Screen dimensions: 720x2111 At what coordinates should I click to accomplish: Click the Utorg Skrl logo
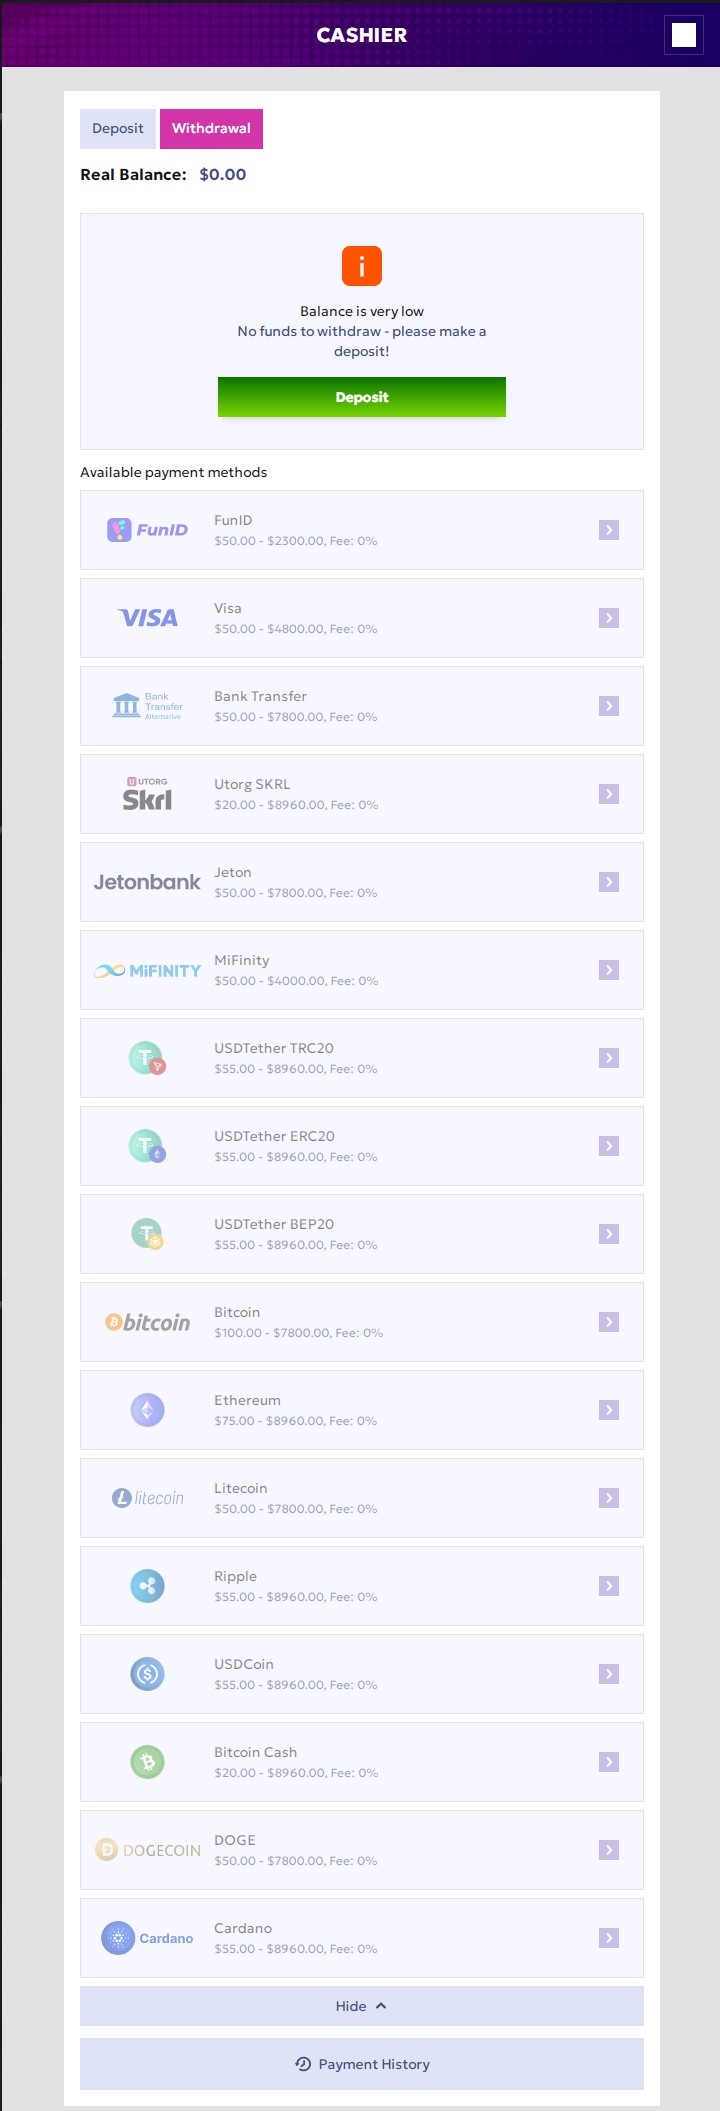click(x=147, y=794)
